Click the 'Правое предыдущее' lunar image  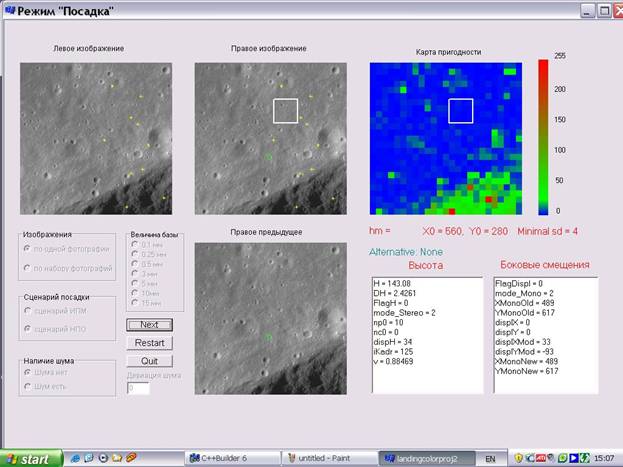point(268,320)
